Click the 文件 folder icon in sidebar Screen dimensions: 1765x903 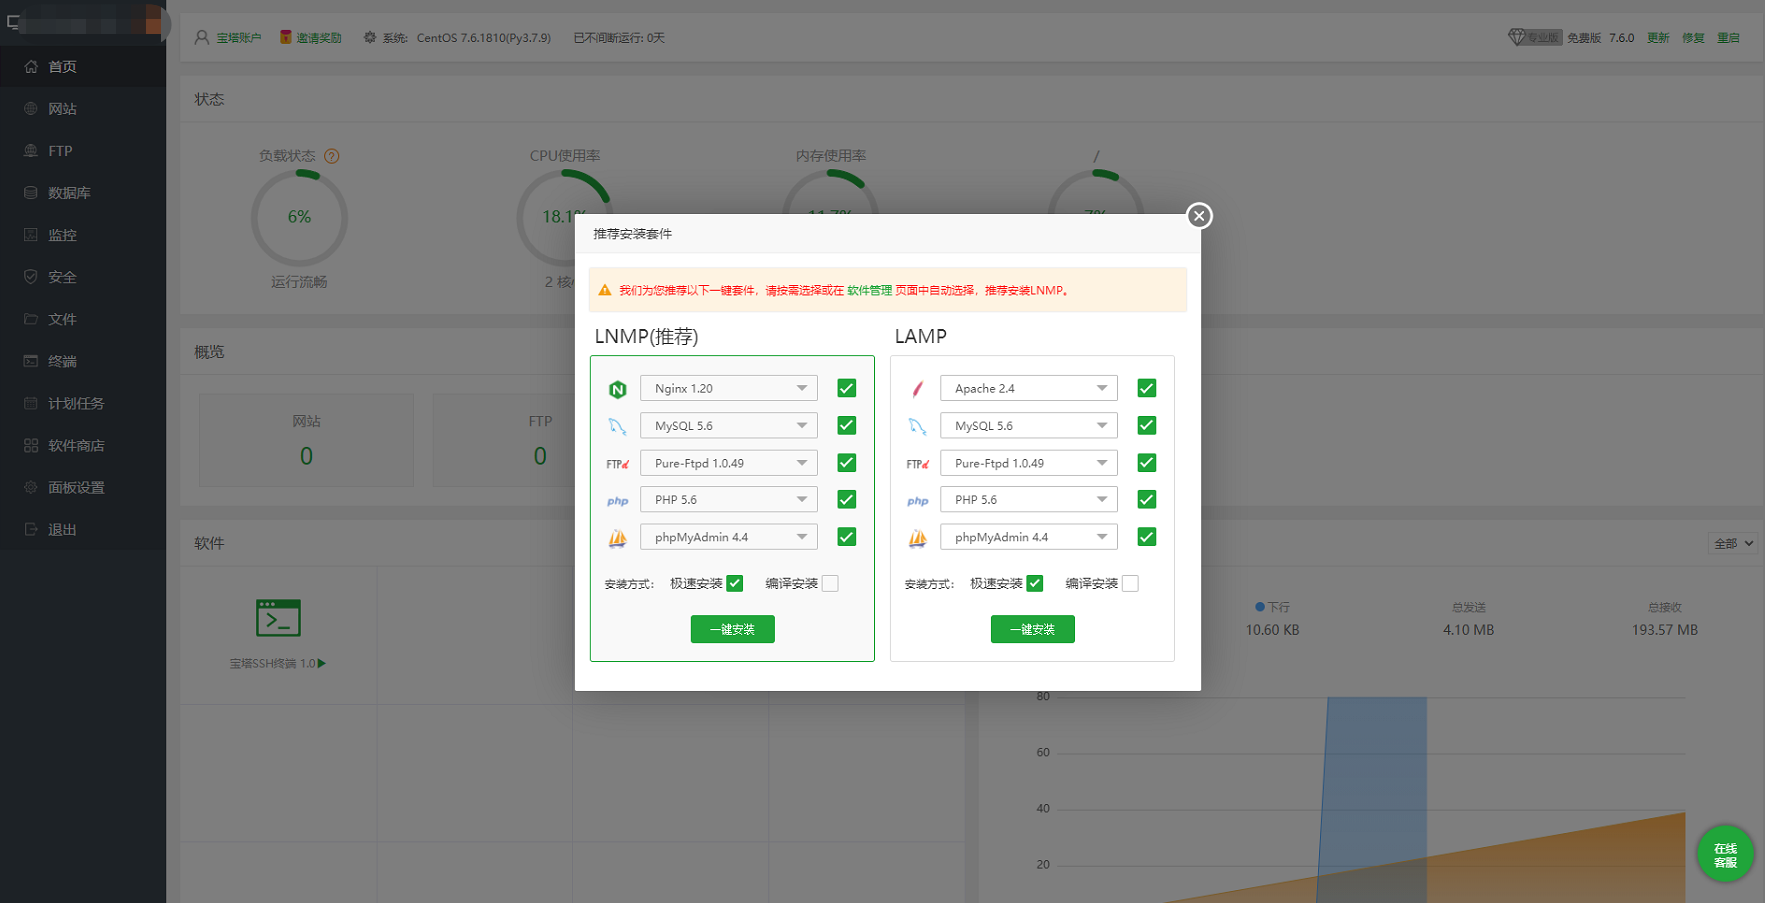tap(31, 319)
